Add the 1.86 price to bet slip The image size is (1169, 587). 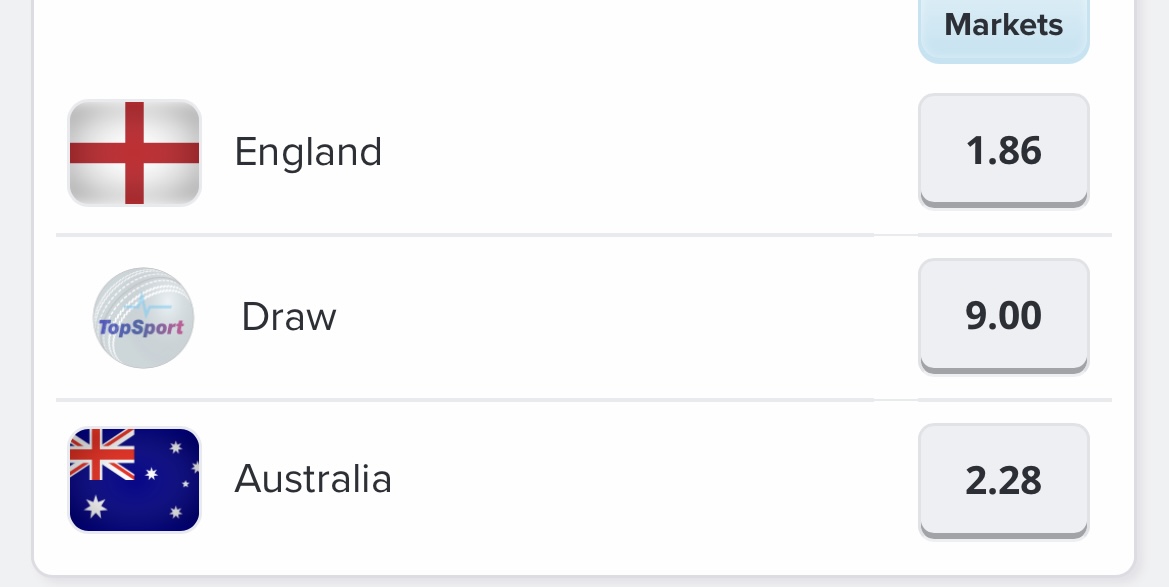[1003, 151]
